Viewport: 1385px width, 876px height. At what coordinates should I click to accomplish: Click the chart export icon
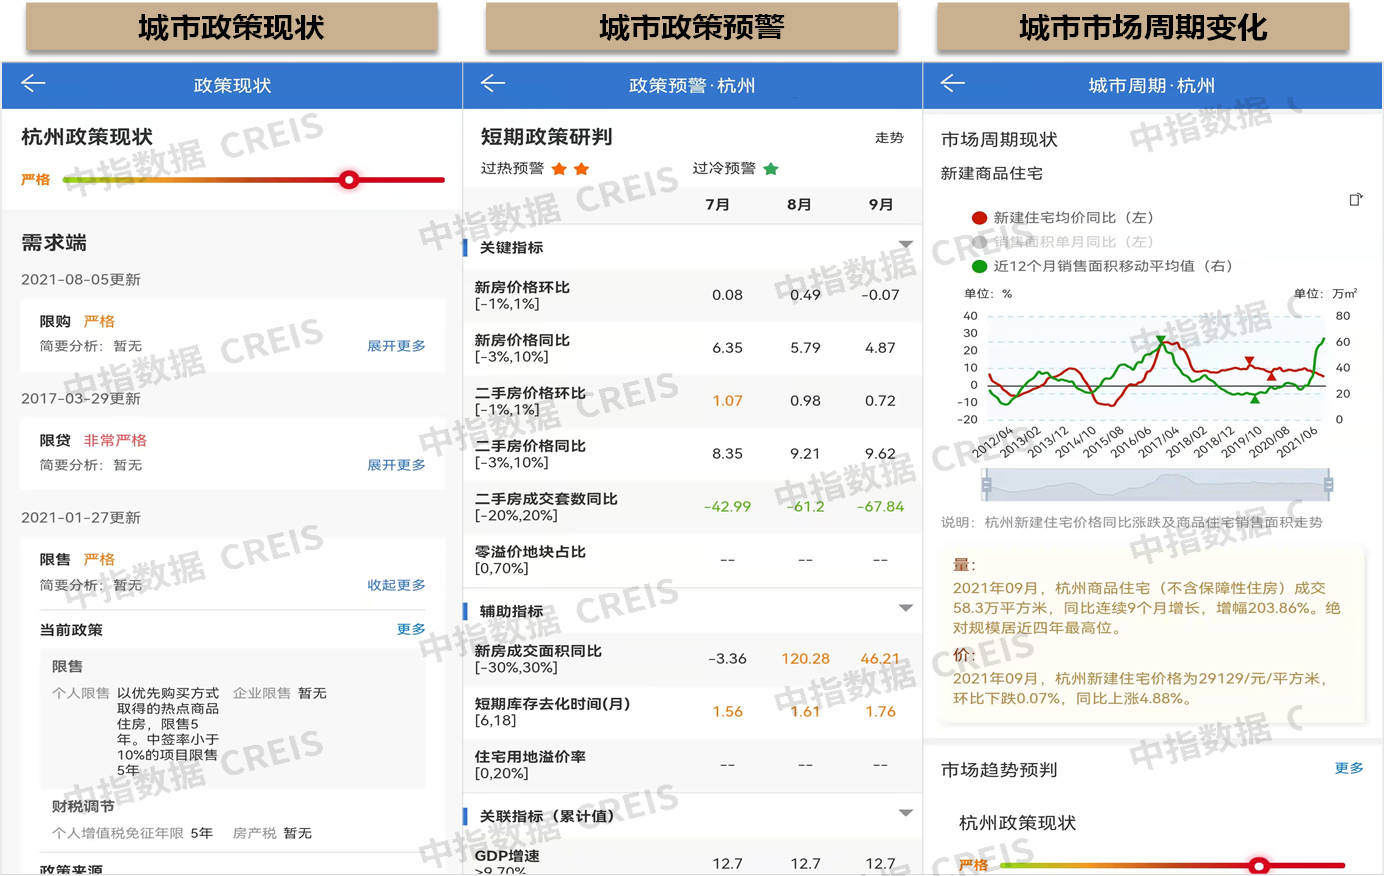click(x=1355, y=200)
